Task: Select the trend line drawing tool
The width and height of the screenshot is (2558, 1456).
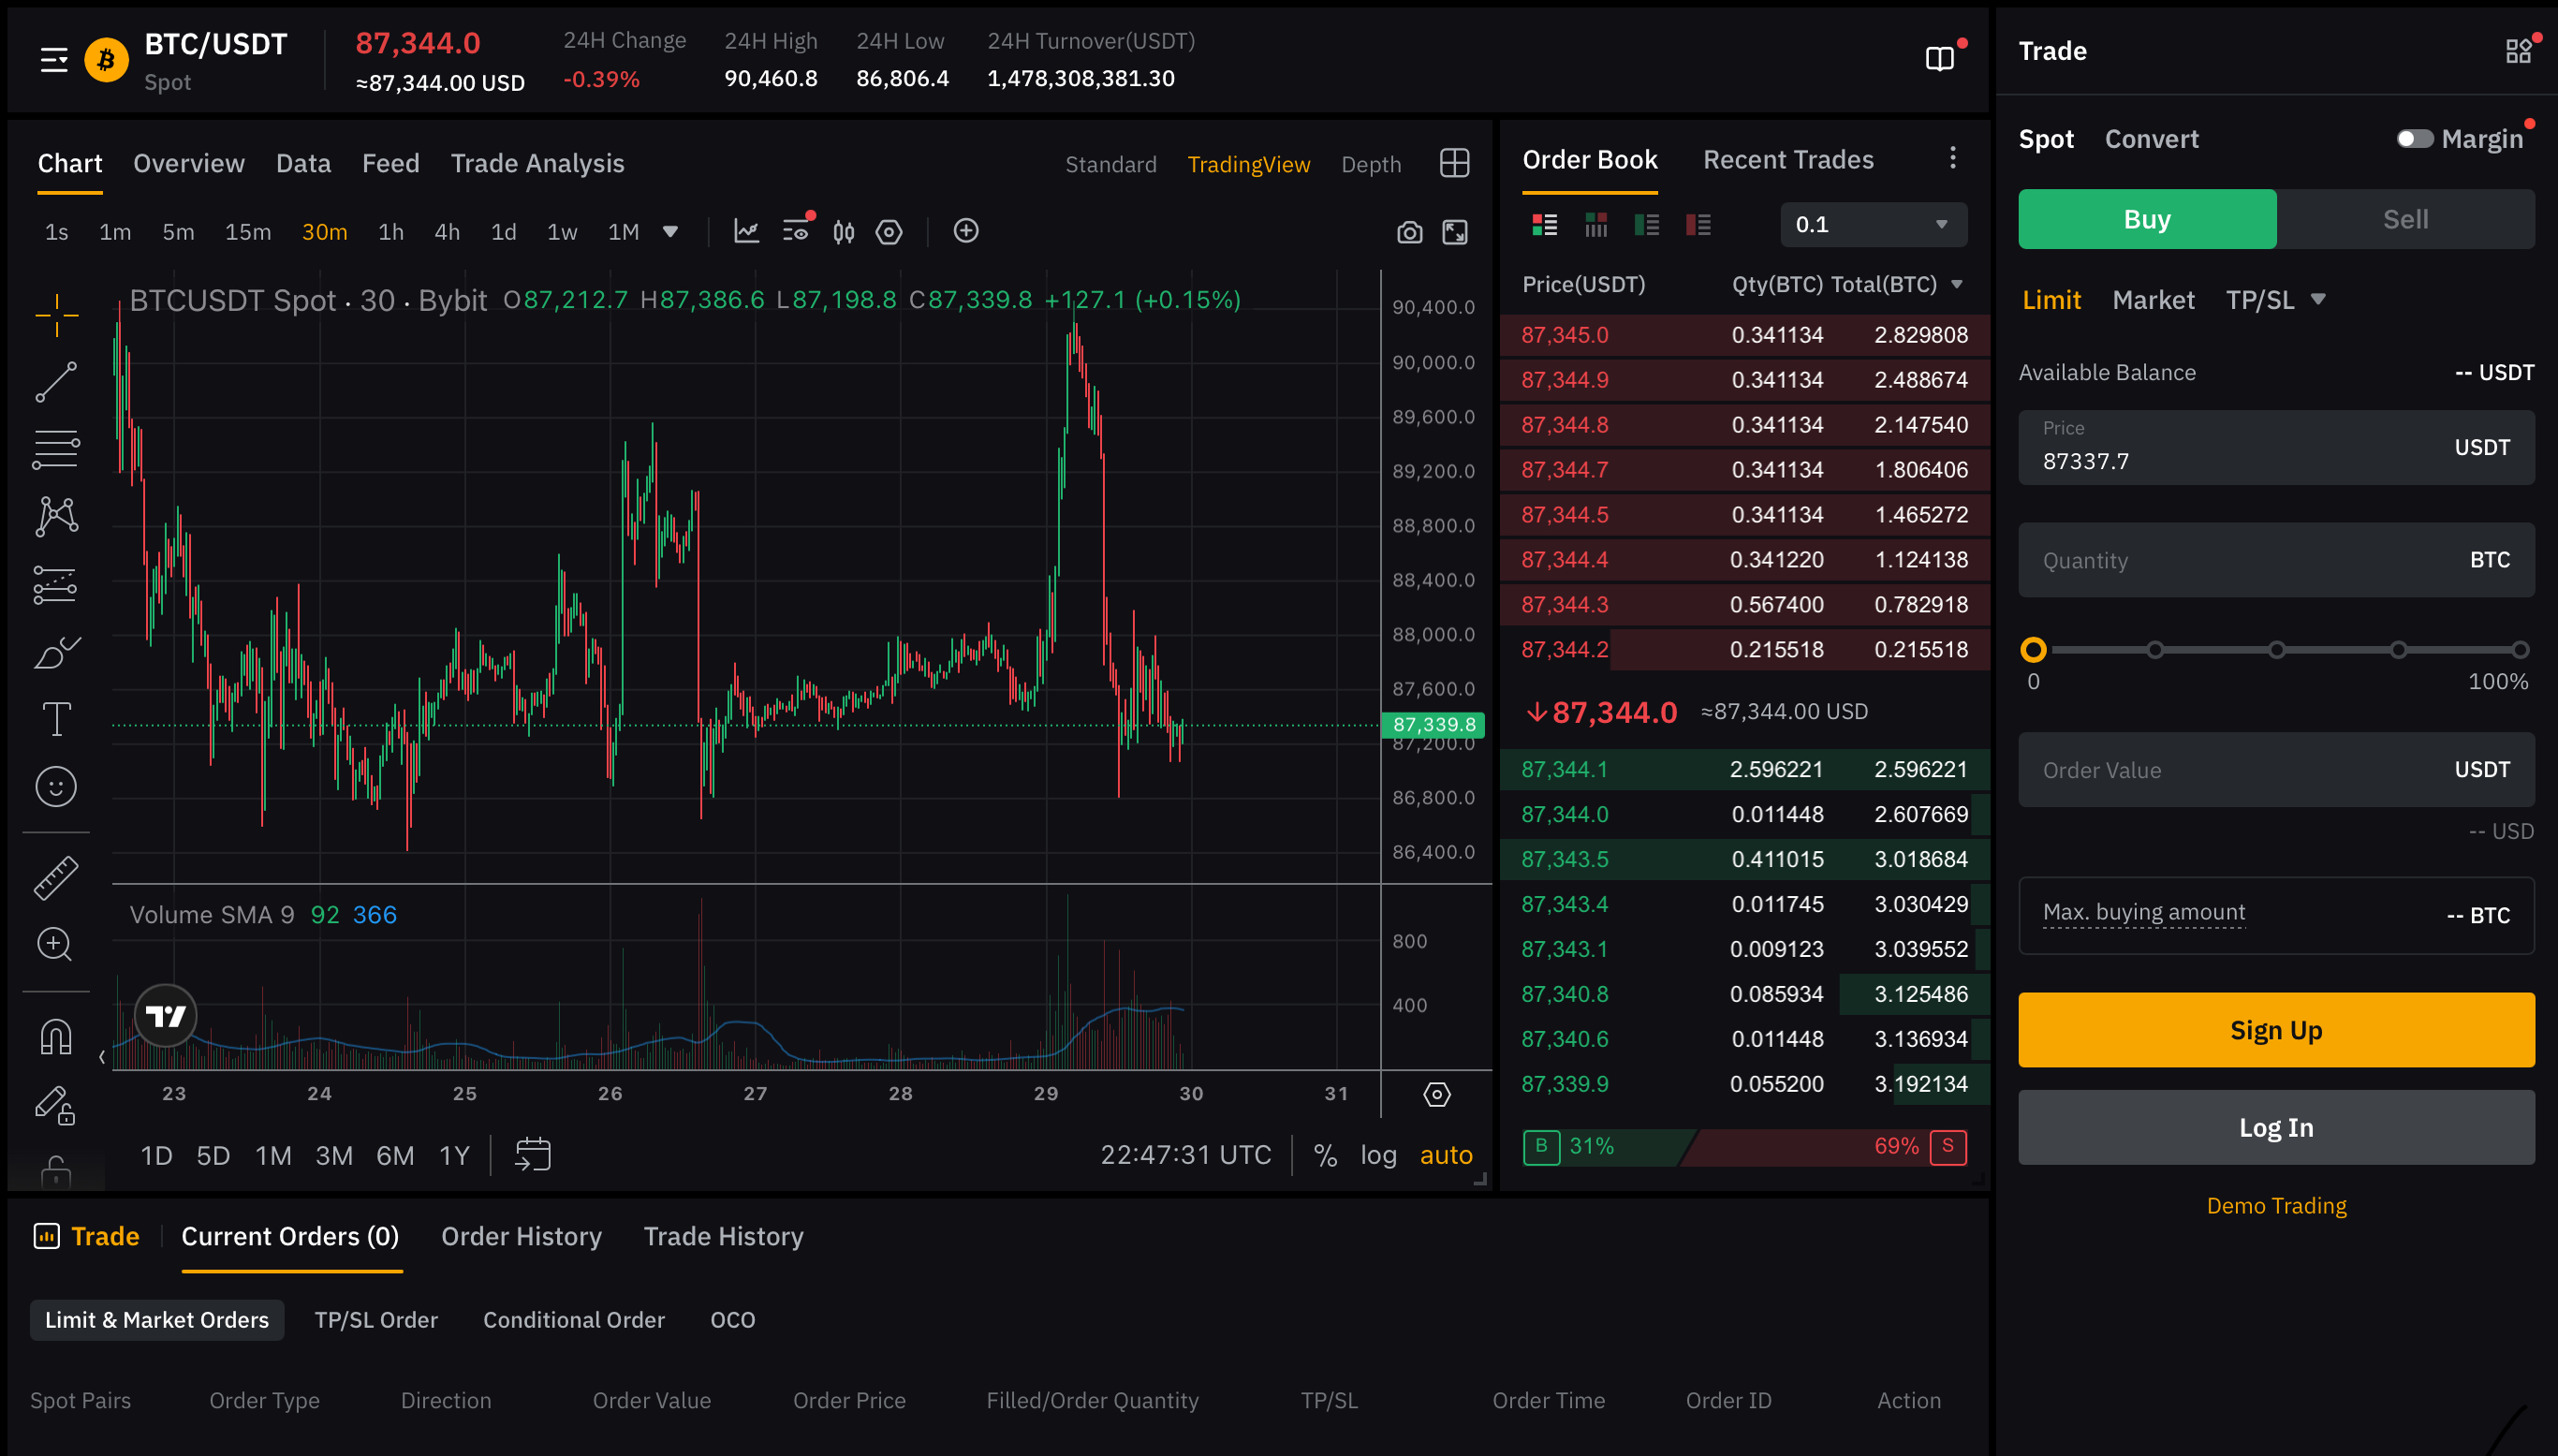Action: (56, 382)
